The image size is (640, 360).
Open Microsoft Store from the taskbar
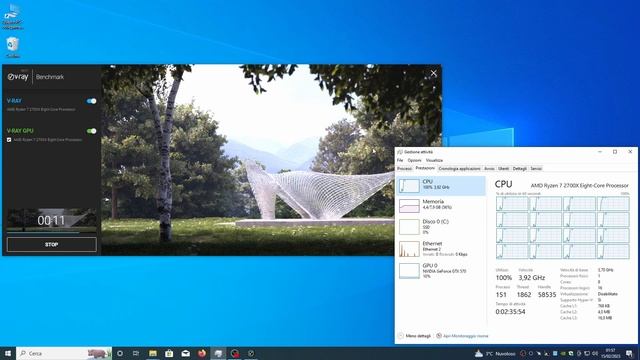pos(169,353)
